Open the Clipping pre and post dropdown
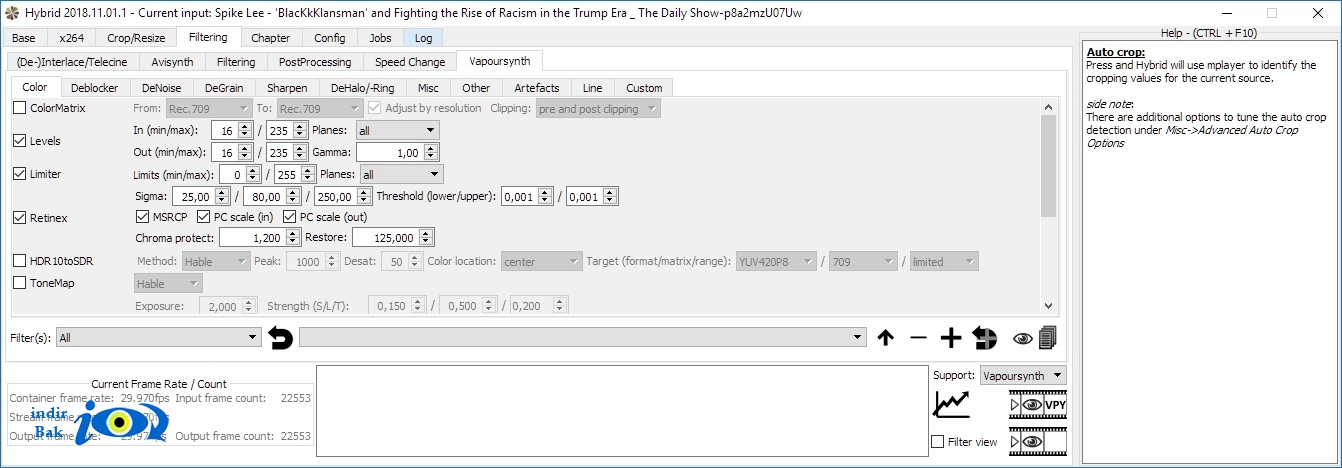The height and width of the screenshot is (468, 1342). coord(598,108)
